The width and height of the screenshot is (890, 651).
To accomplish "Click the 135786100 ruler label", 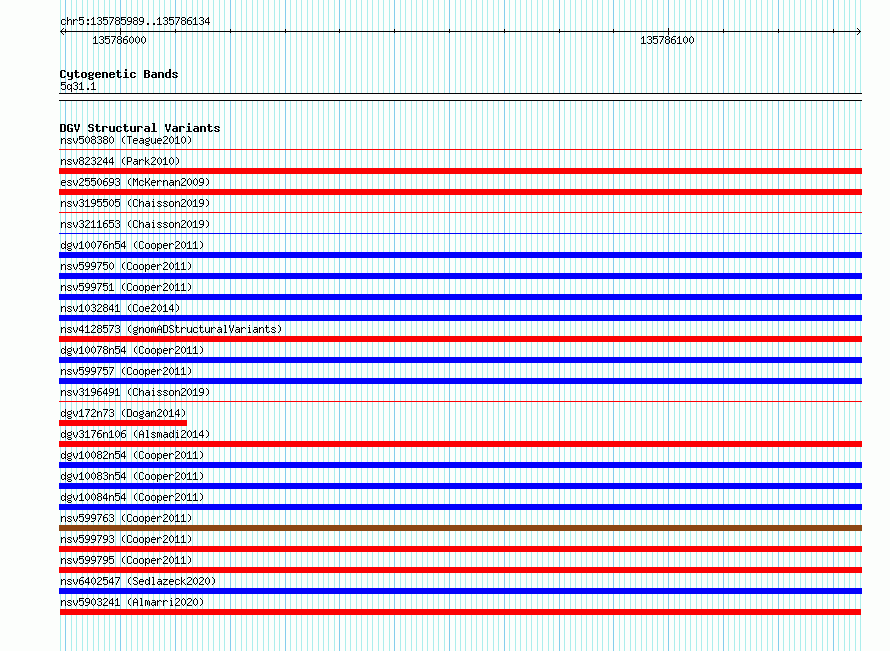I will 667,40.
